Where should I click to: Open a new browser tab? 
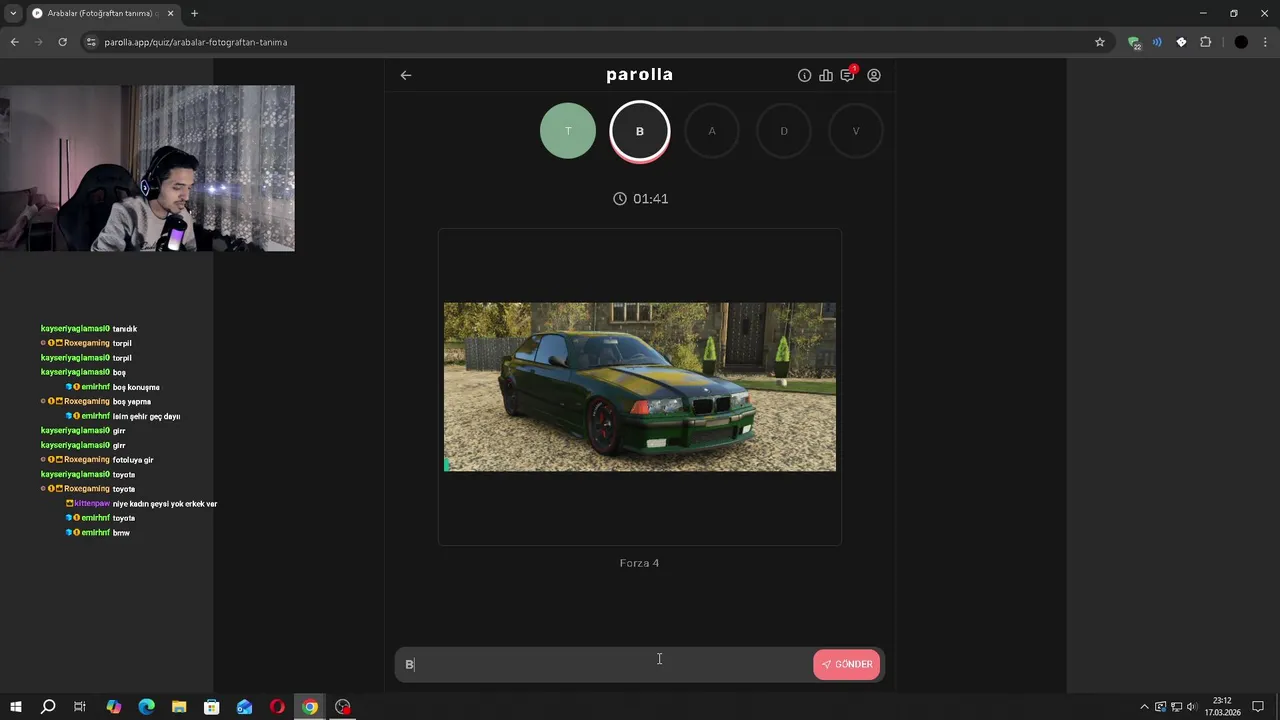pyautogui.click(x=195, y=13)
